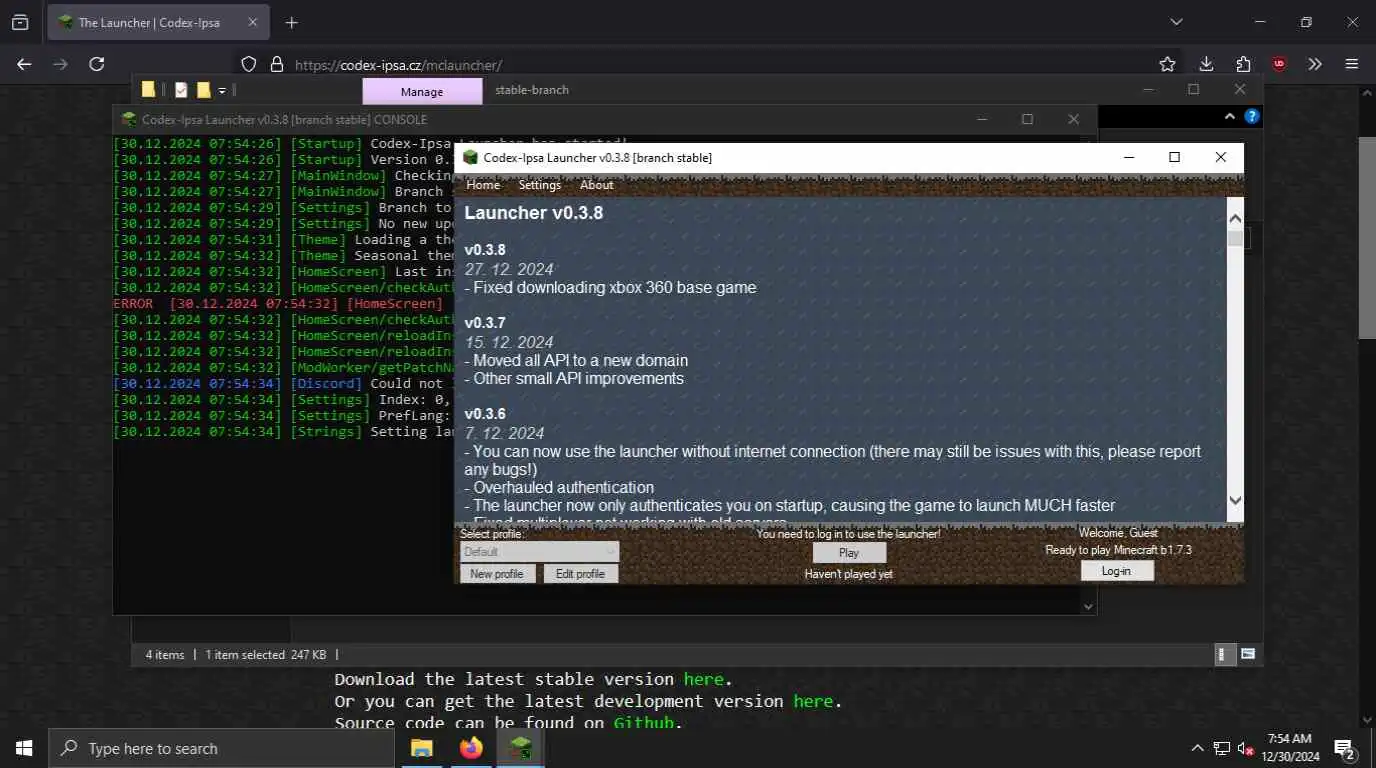
Task: Open the Windows Start menu
Action: tap(23, 748)
